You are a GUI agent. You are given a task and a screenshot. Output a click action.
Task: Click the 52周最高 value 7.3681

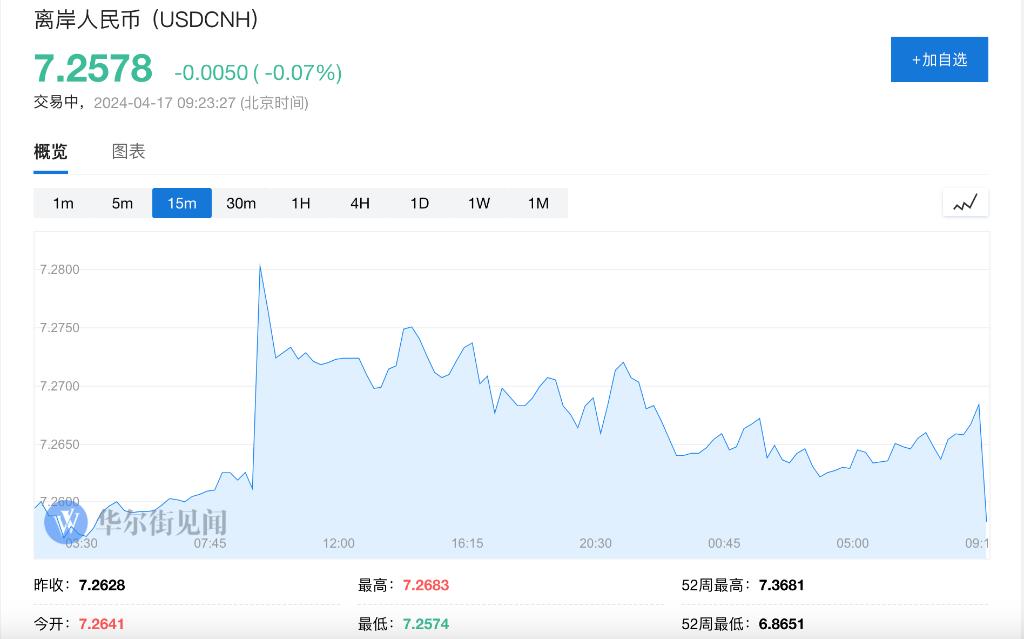(x=781, y=585)
